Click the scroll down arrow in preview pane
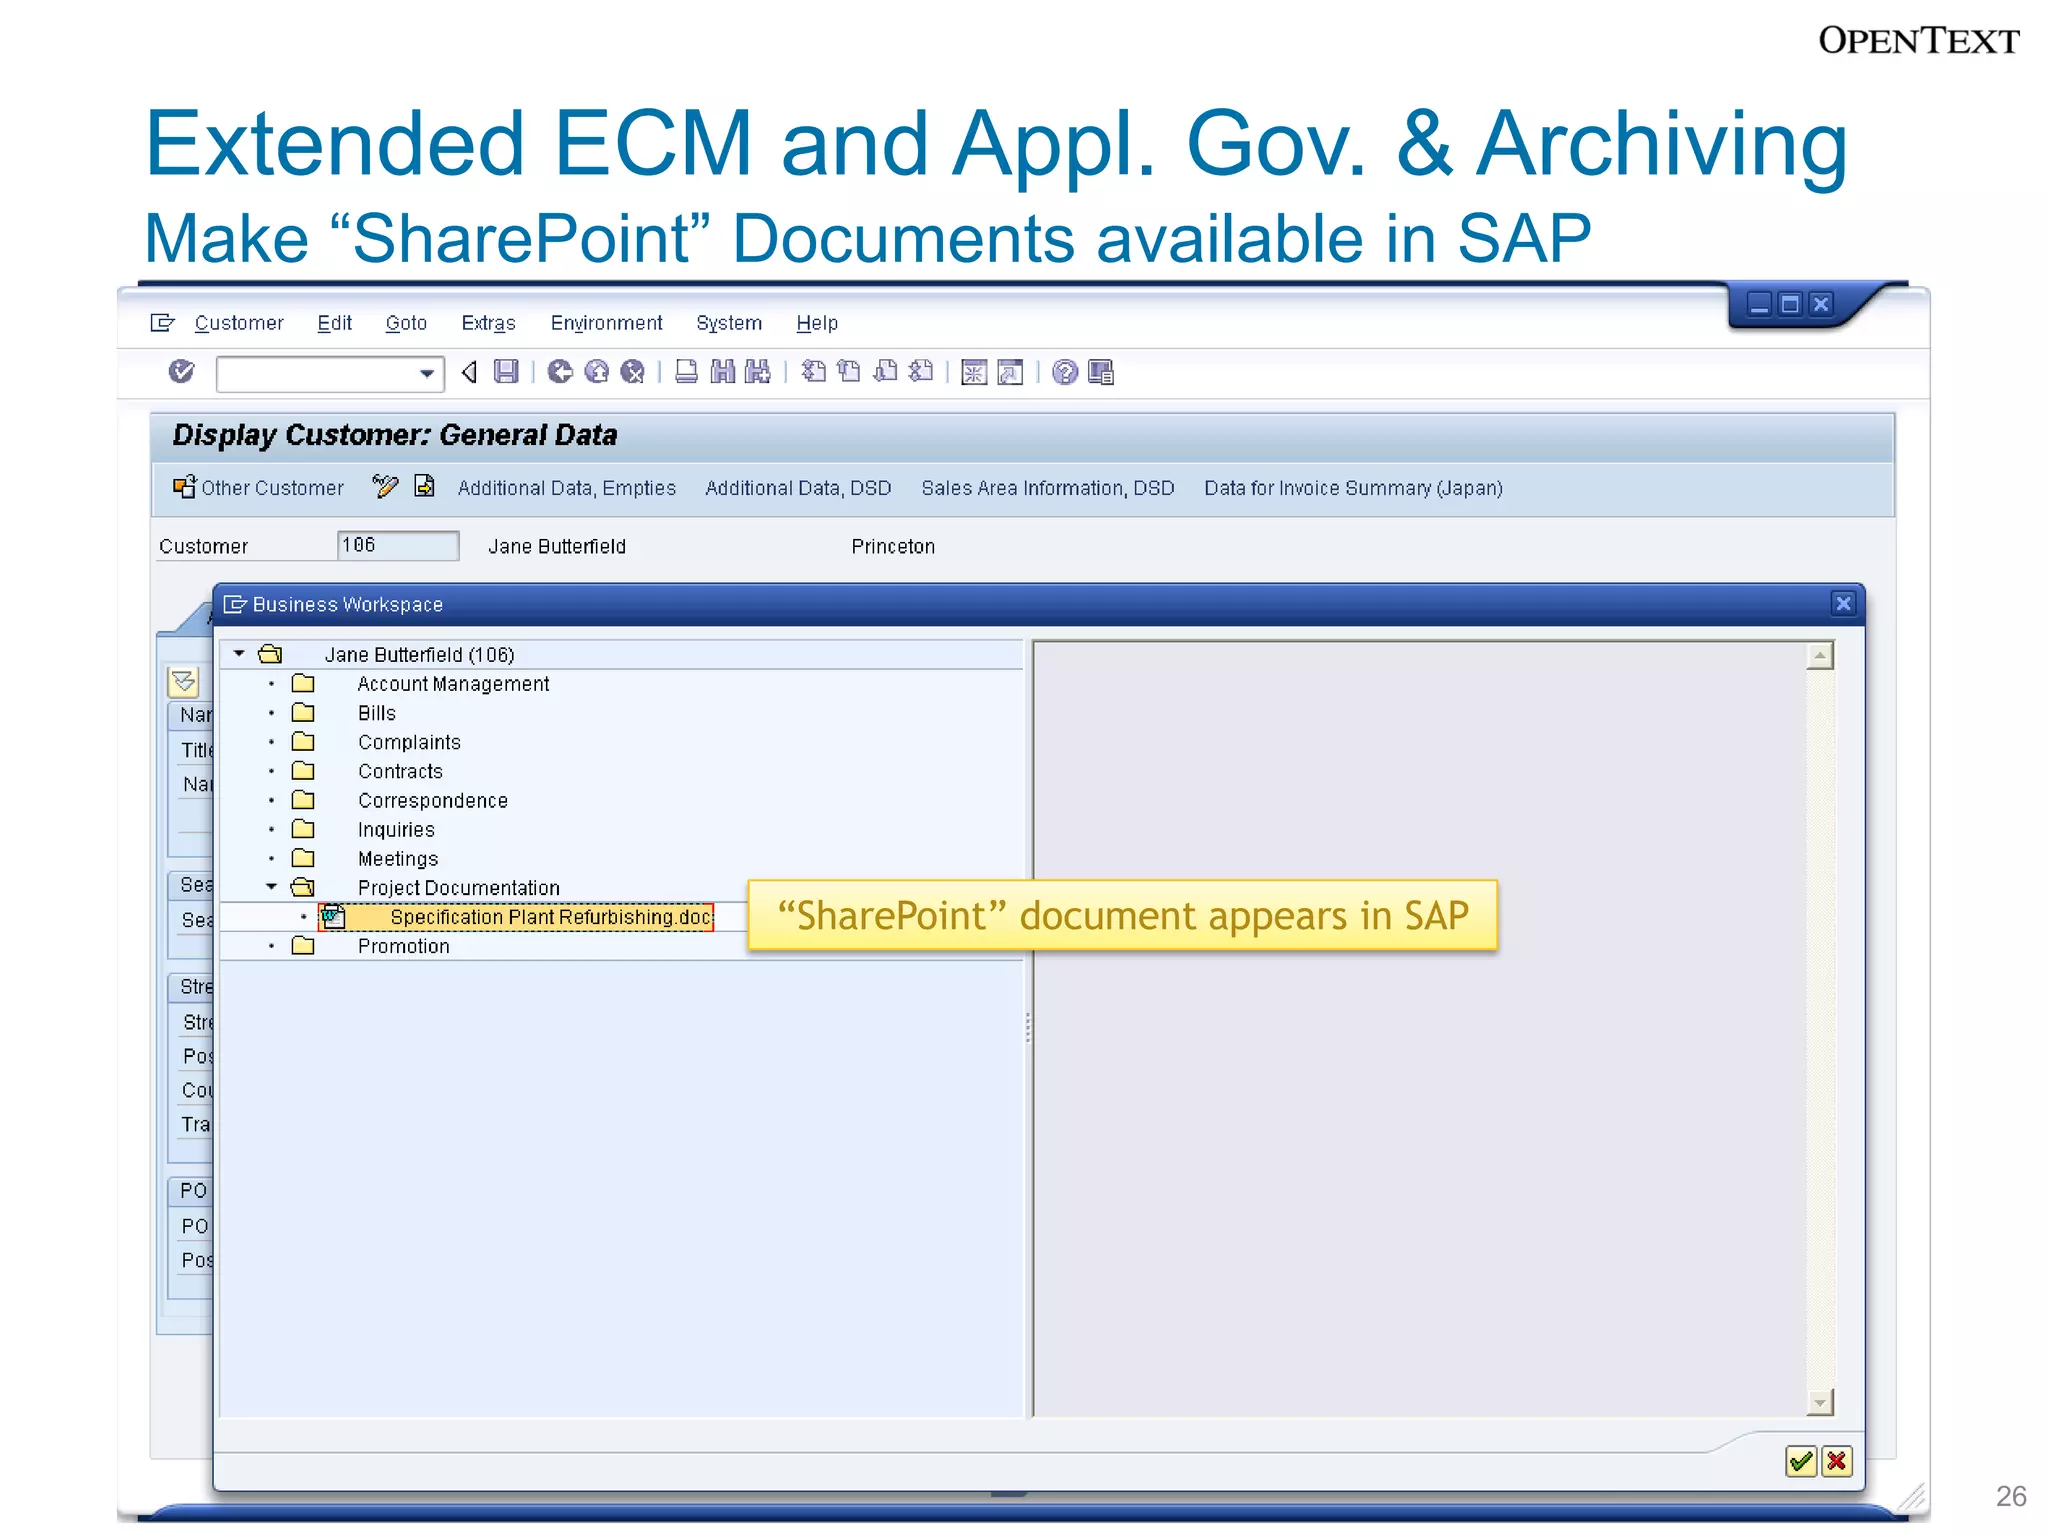Screen dimensions: 2048x1536 click(1820, 1402)
